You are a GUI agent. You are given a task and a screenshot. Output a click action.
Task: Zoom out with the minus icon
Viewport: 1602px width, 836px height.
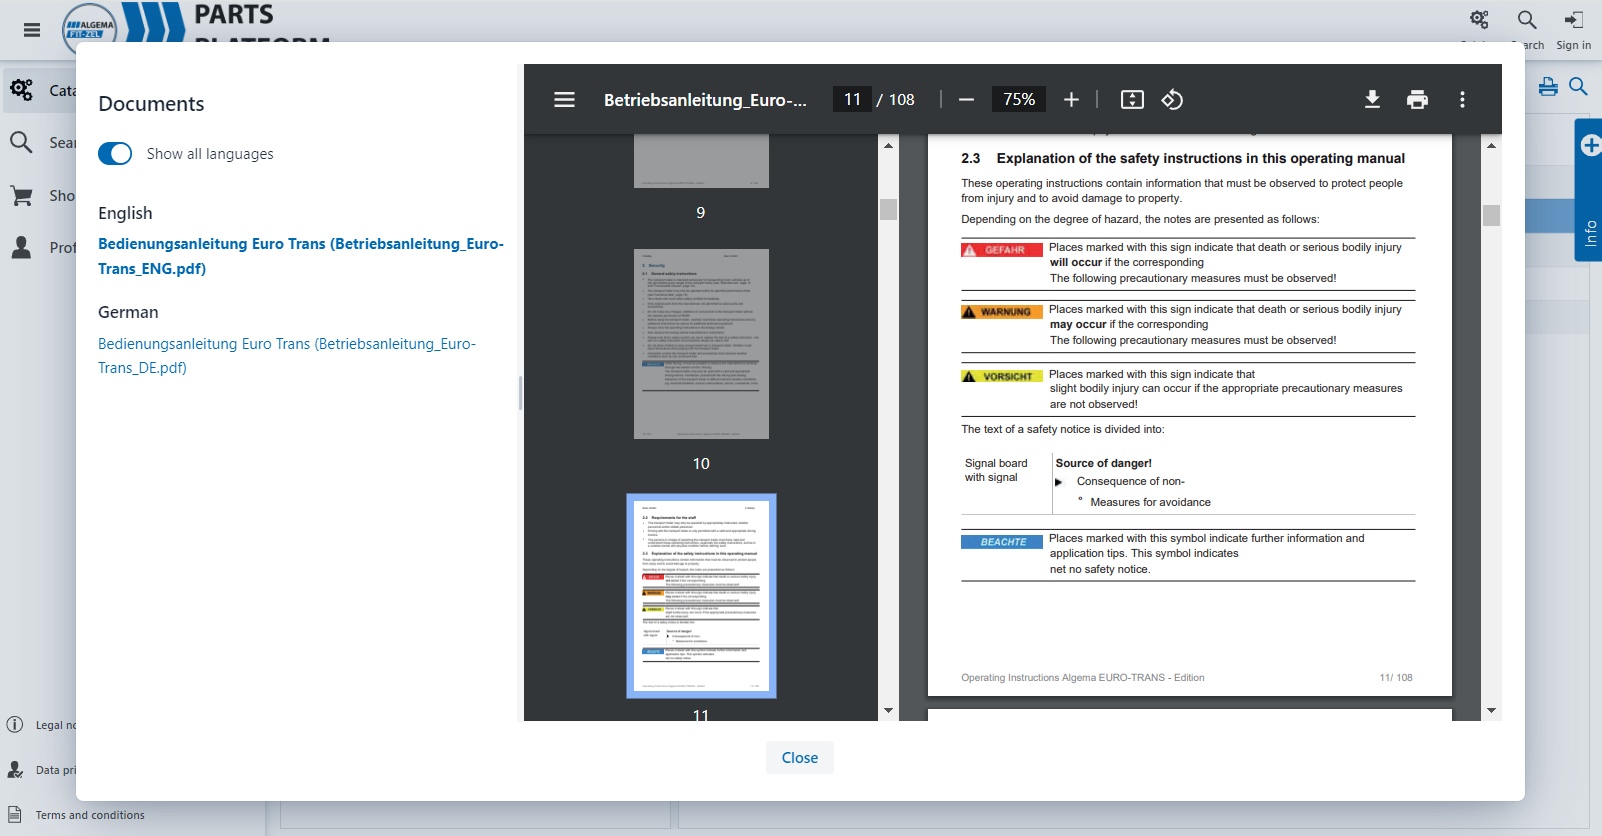click(x=966, y=99)
